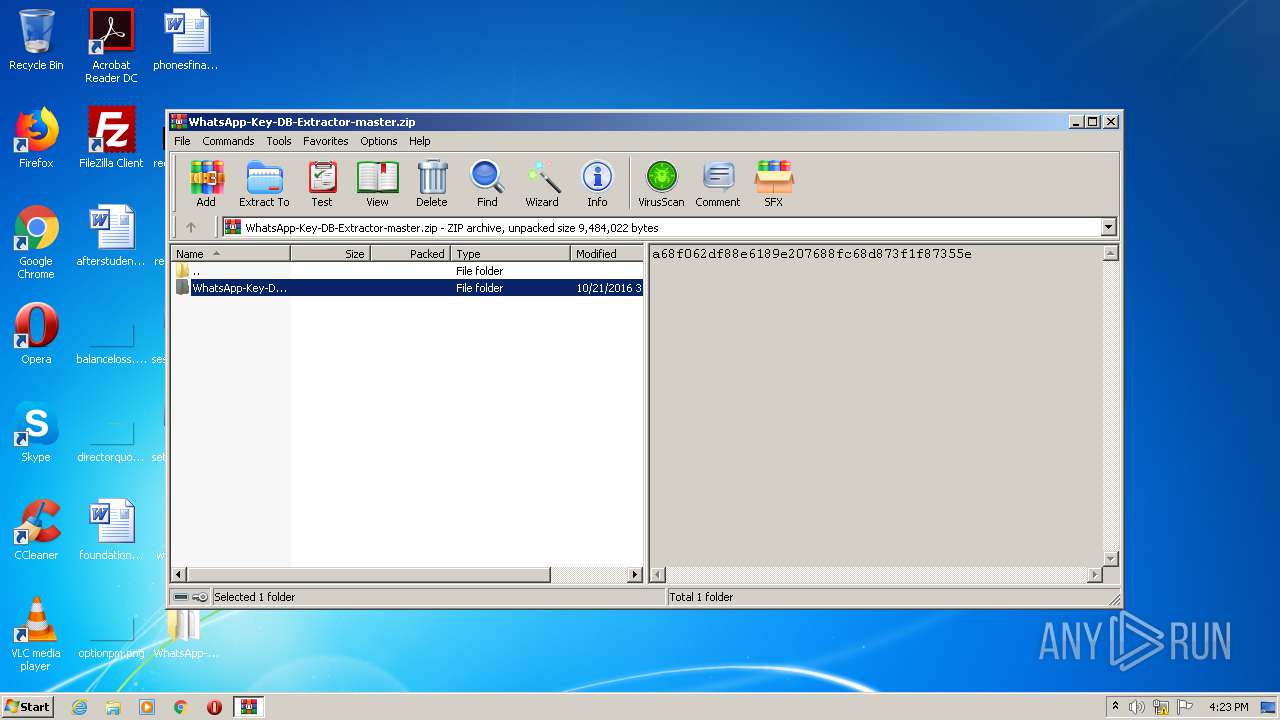Click the WinRAR taskbar button

pos(248,707)
